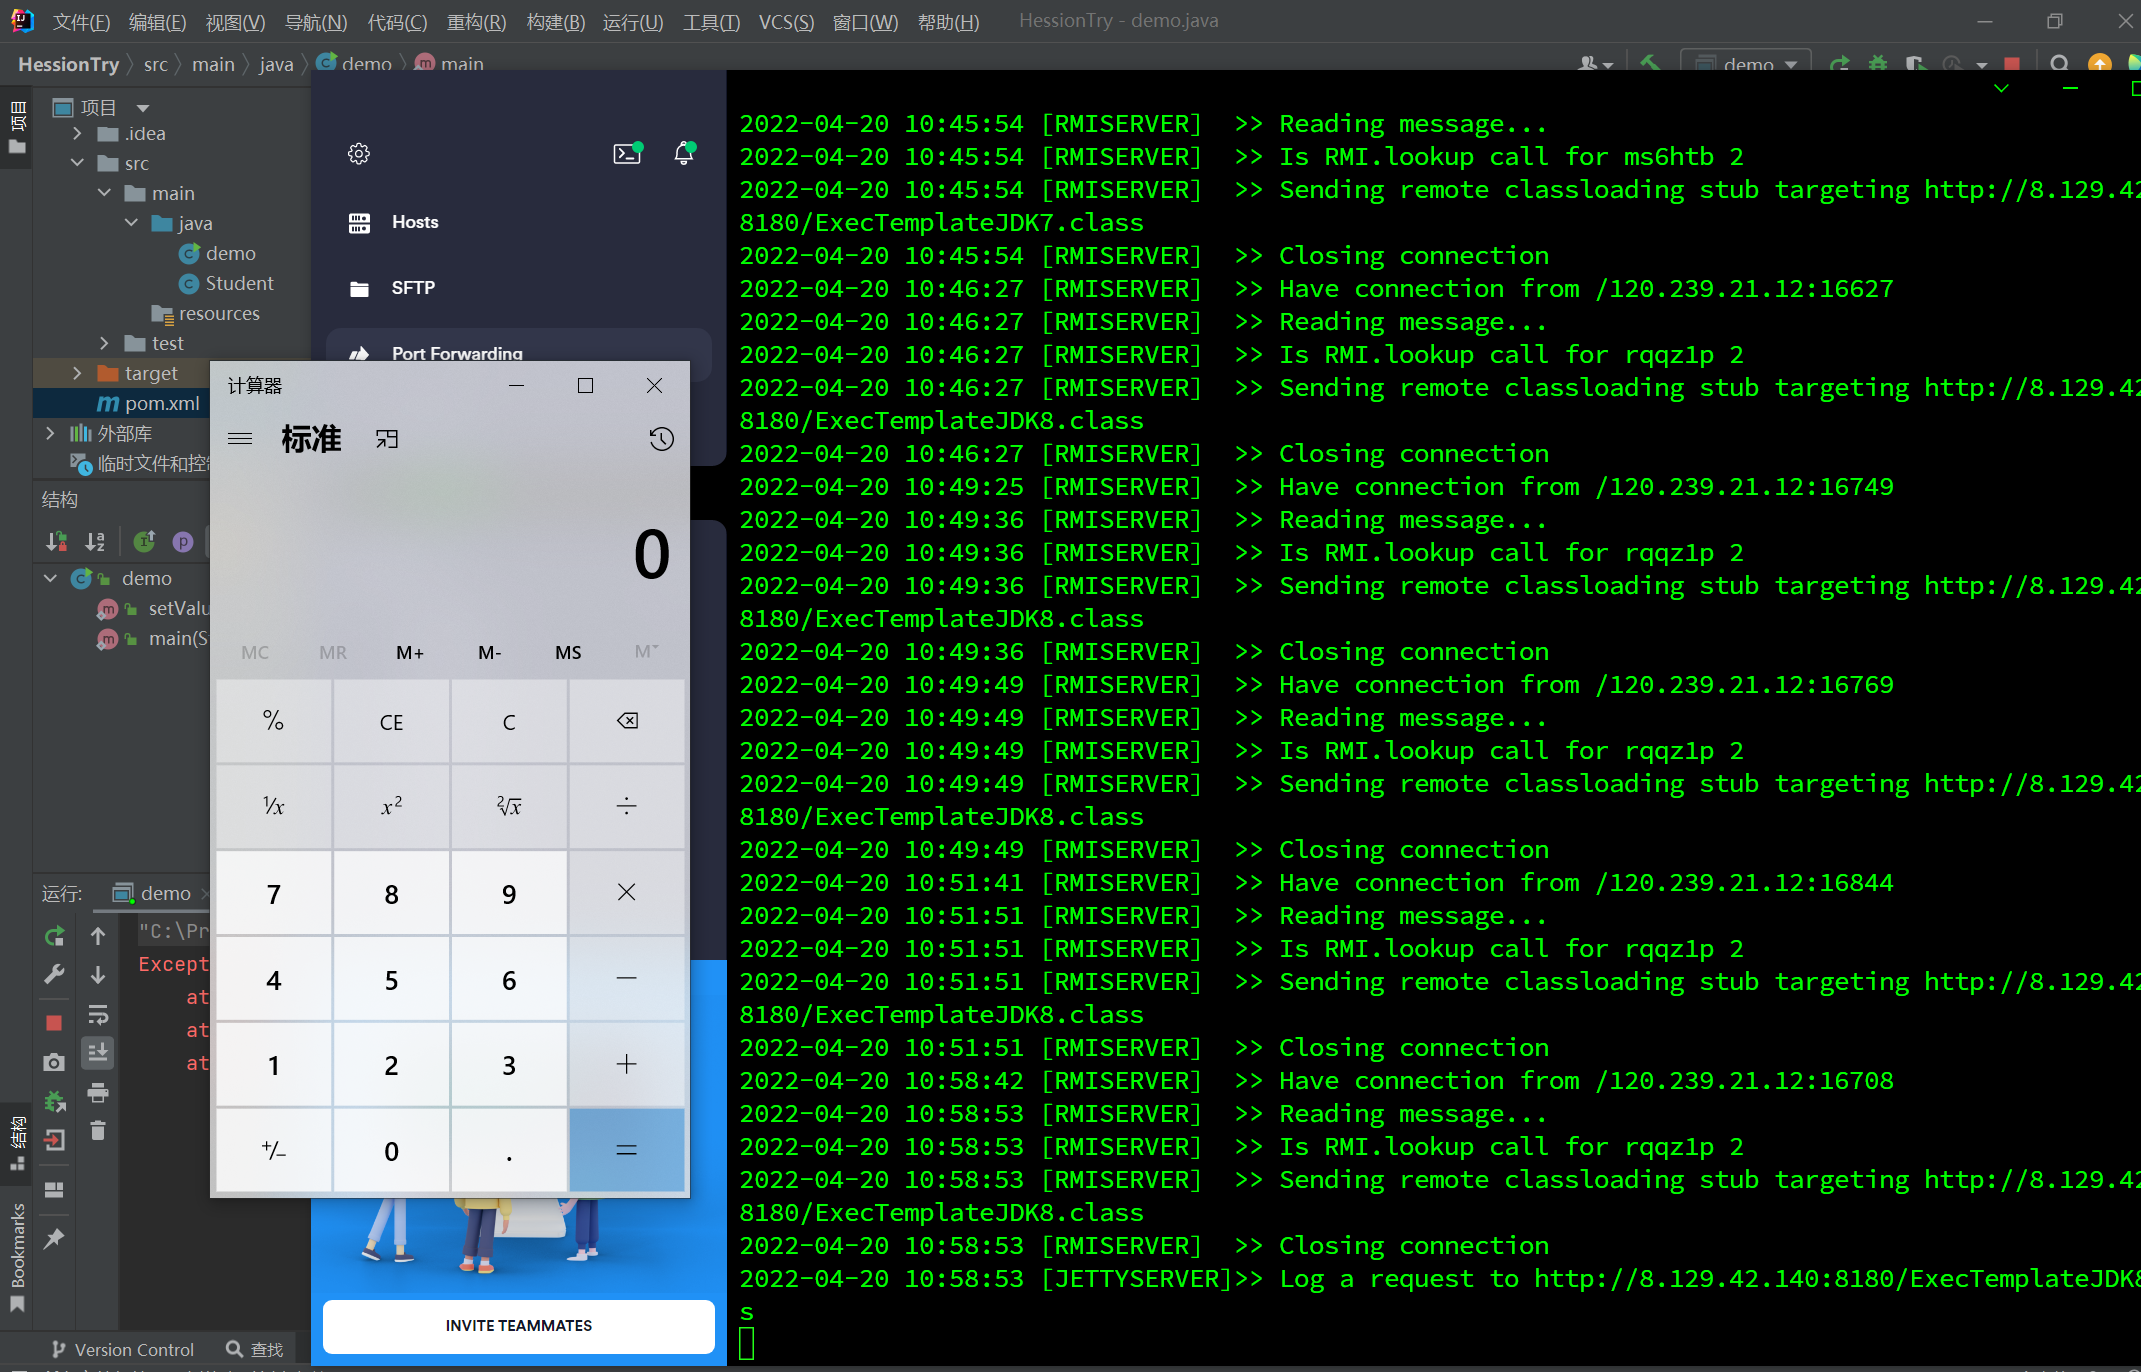Click the Termius notifications bell
Image resolution: width=2141 pixels, height=1372 pixels.
[x=684, y=153]
